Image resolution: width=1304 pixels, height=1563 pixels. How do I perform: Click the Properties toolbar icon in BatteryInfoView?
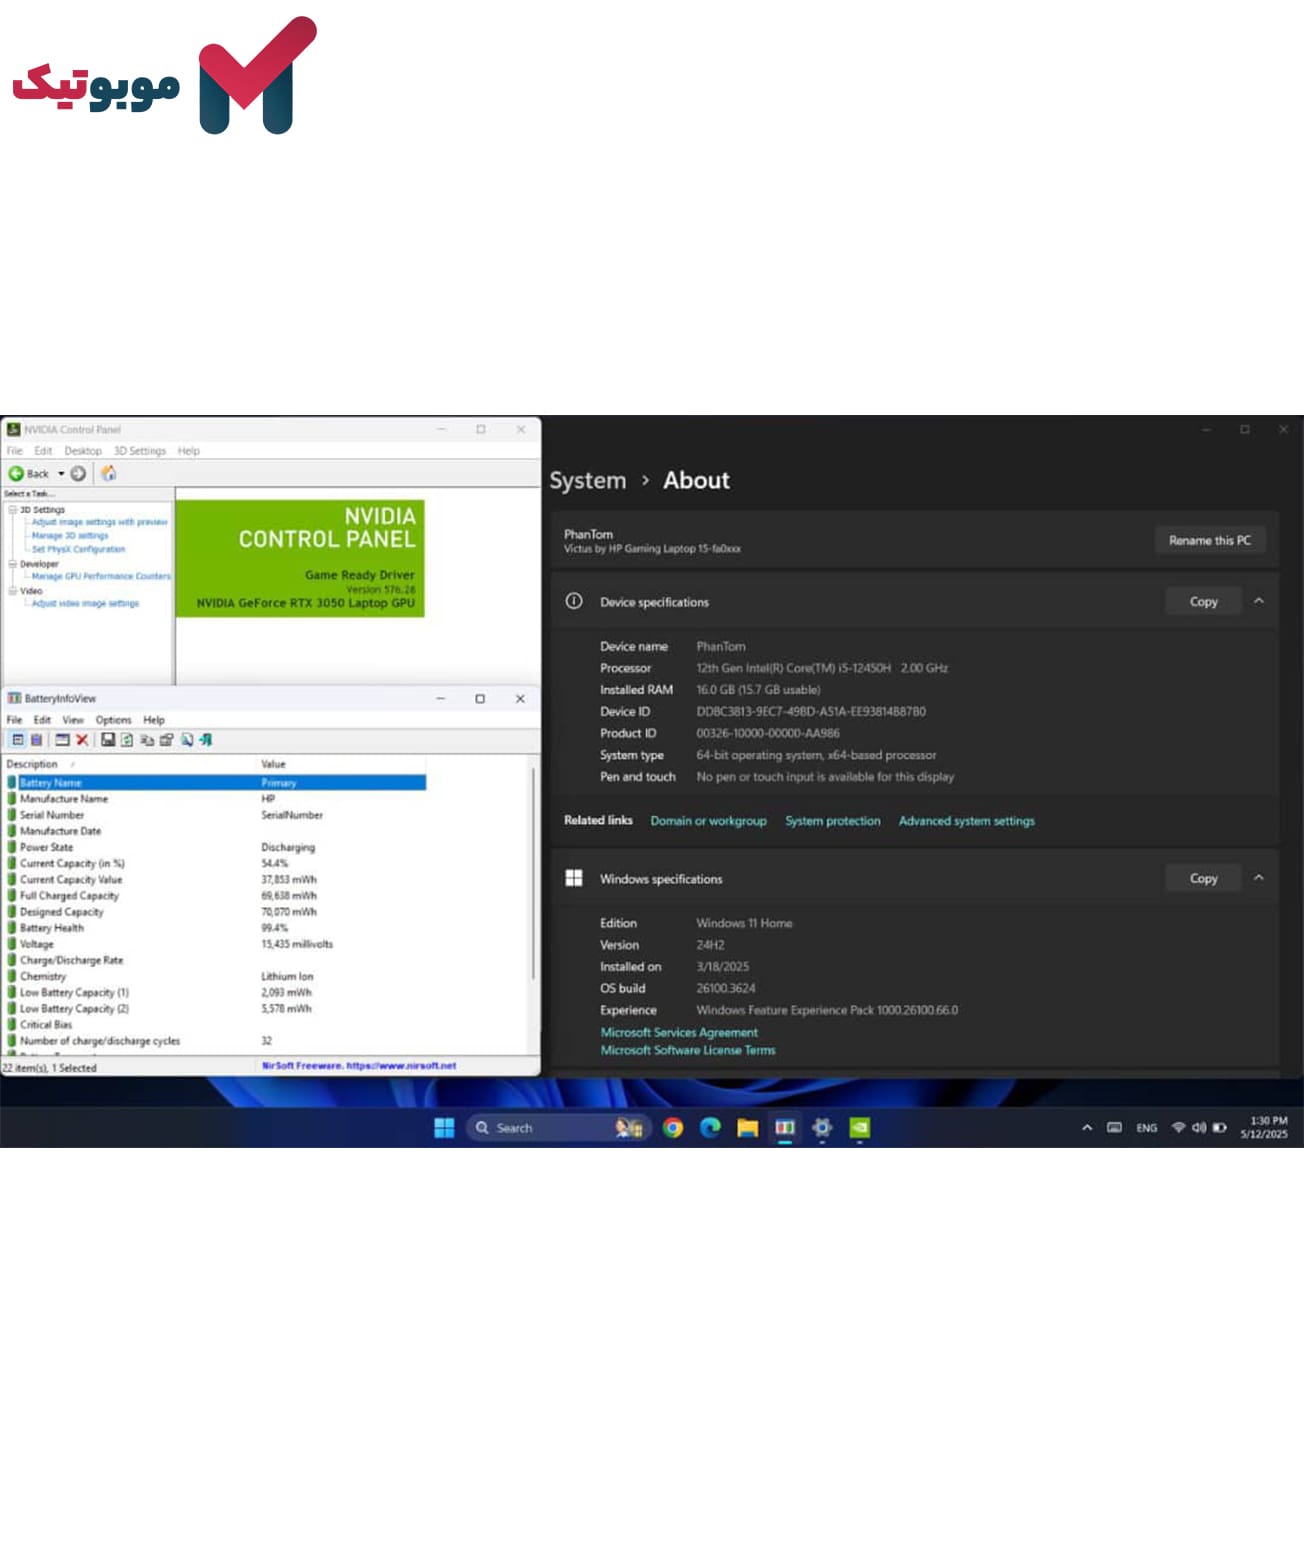(166, 740)
